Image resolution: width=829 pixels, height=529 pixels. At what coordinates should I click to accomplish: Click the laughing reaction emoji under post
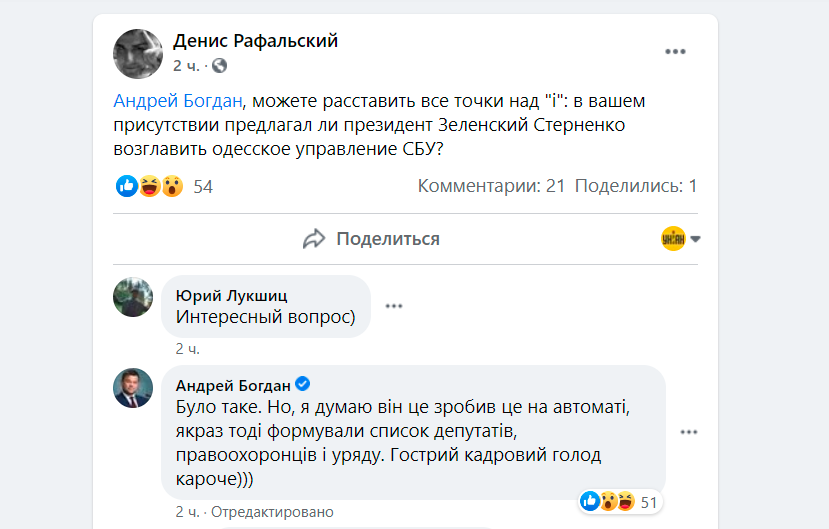click(149, 186)
